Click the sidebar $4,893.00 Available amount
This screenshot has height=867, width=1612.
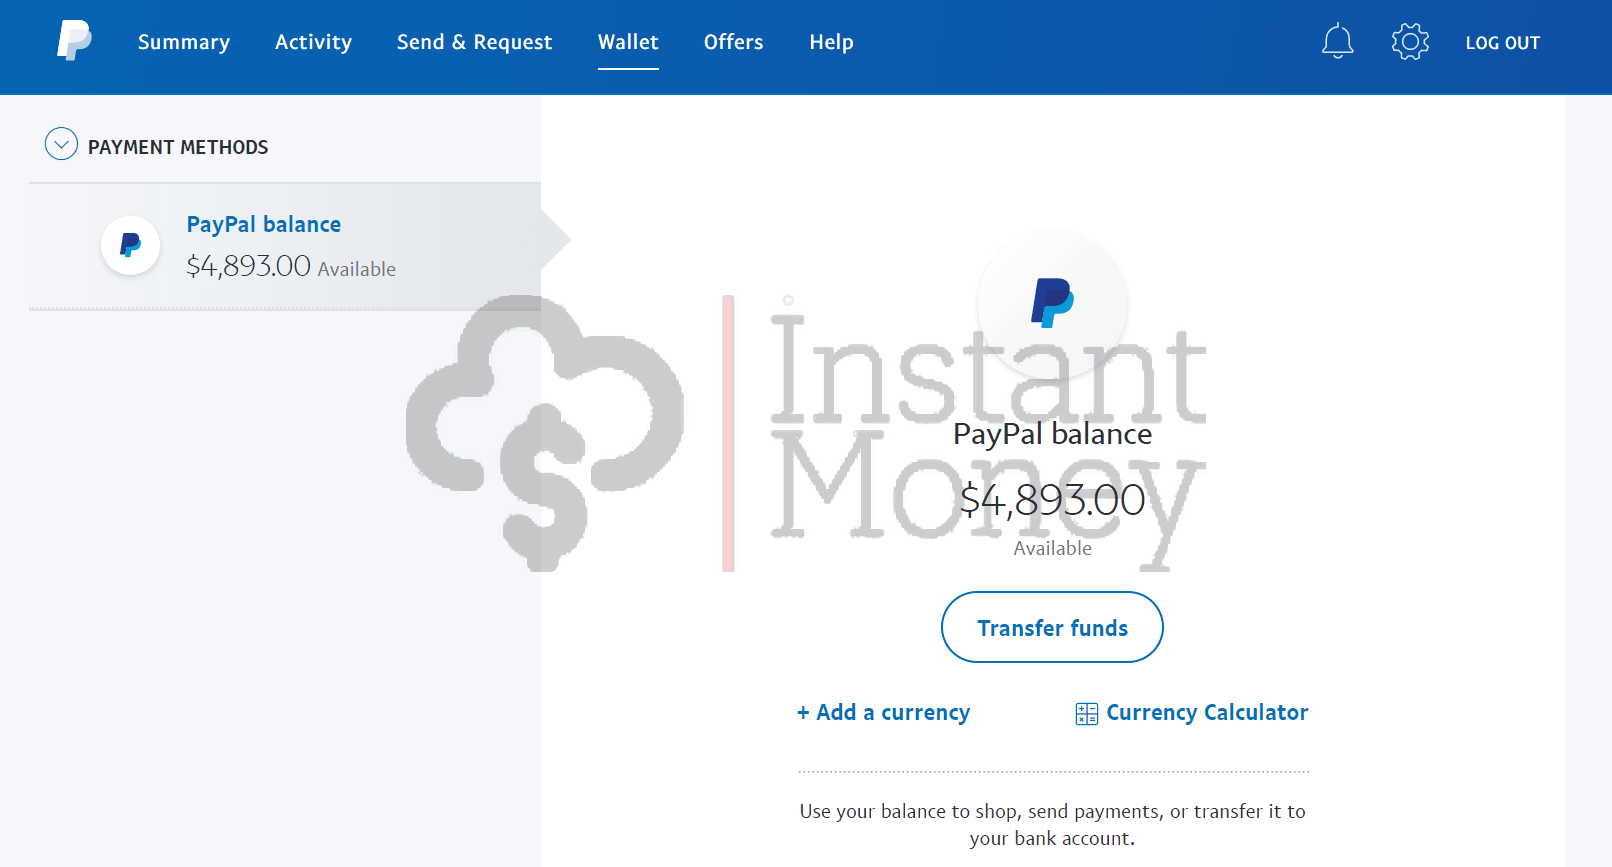(x=291, y=266)
